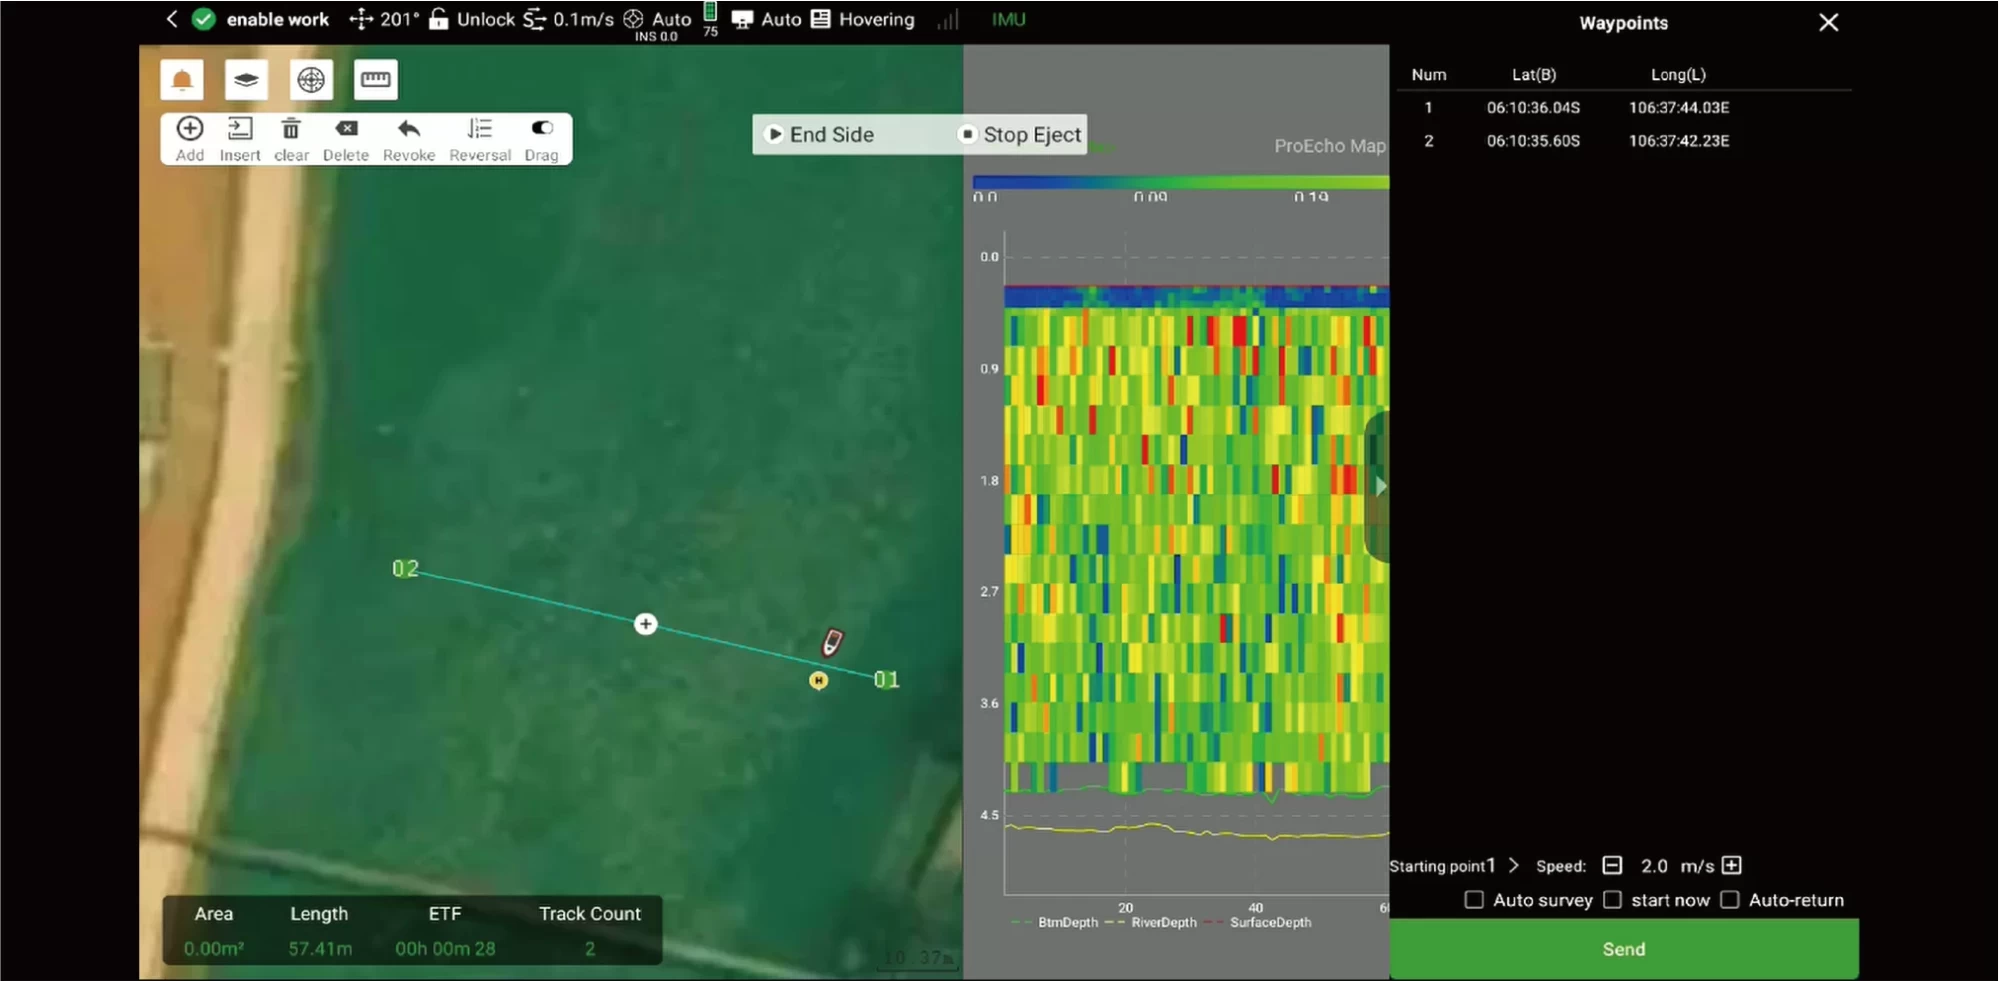
Task: Click the depth color scale bar
Action: 1181,182
